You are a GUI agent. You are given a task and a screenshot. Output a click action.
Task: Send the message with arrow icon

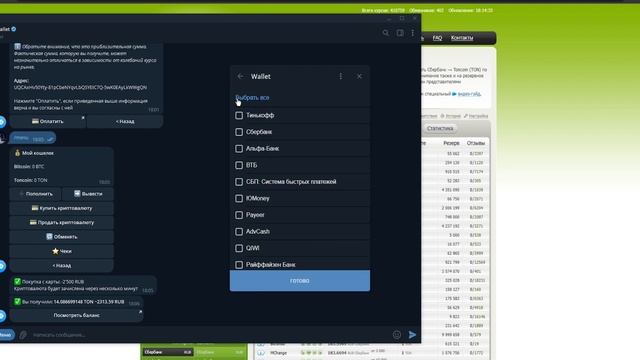(412, 335)
